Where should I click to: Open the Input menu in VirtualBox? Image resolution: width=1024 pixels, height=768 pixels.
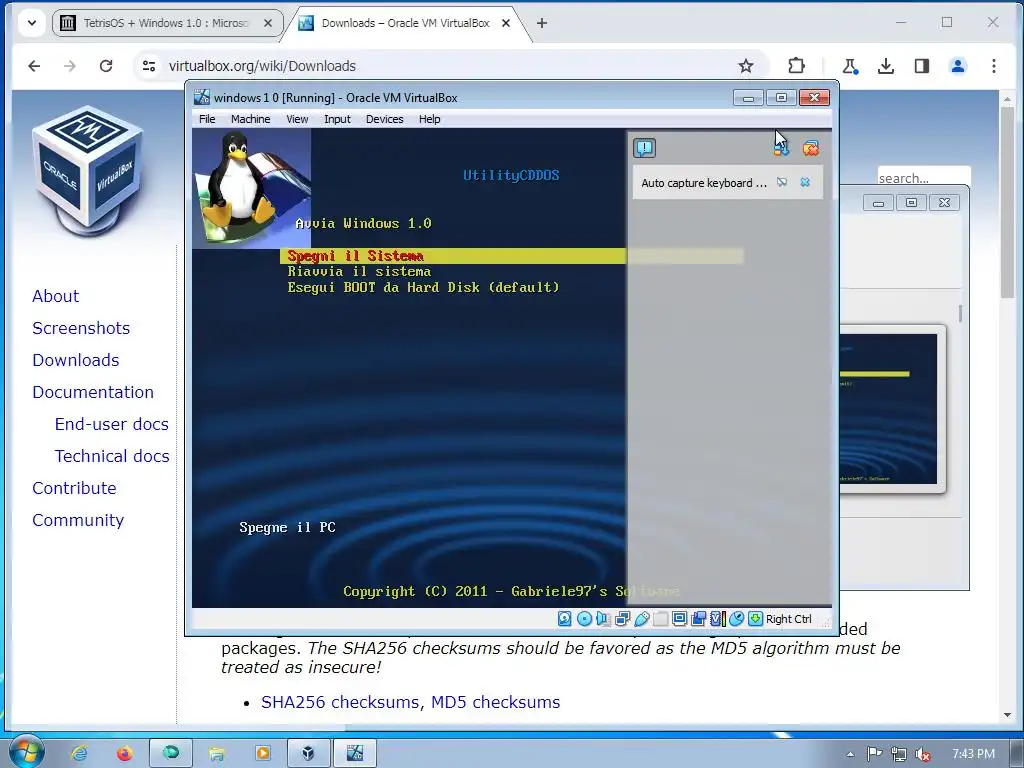tap(337, 119)
